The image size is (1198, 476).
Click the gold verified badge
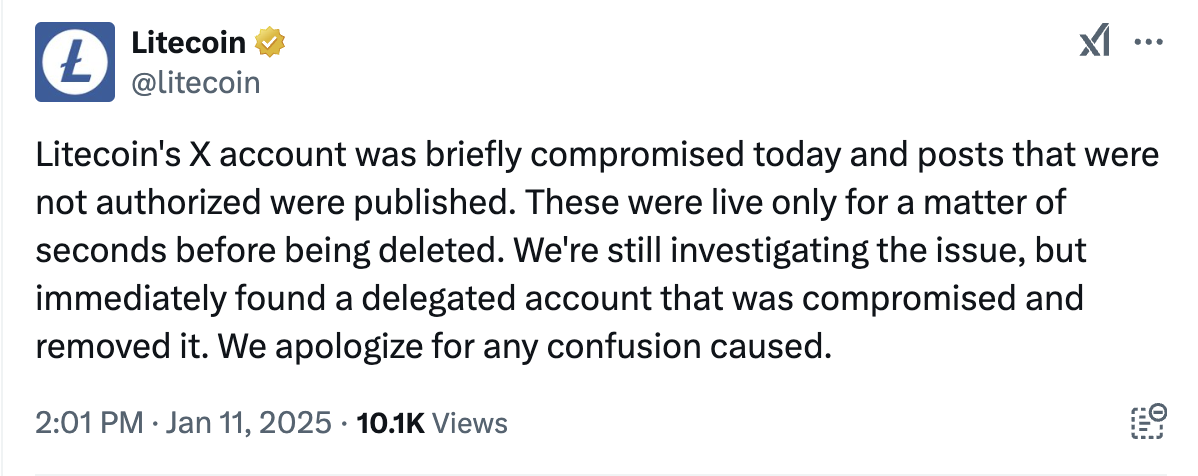pyautogui.click(x=271, y=42)
